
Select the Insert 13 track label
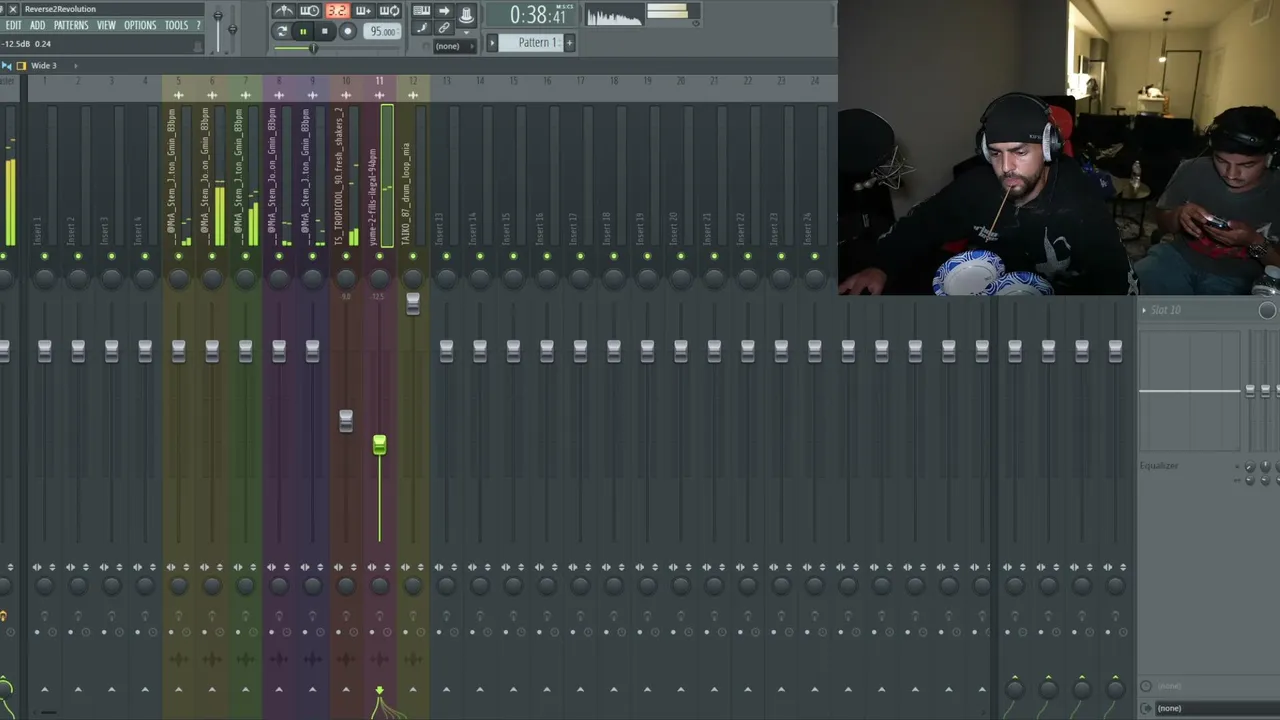pyautogui.click(x=439, y=229)
